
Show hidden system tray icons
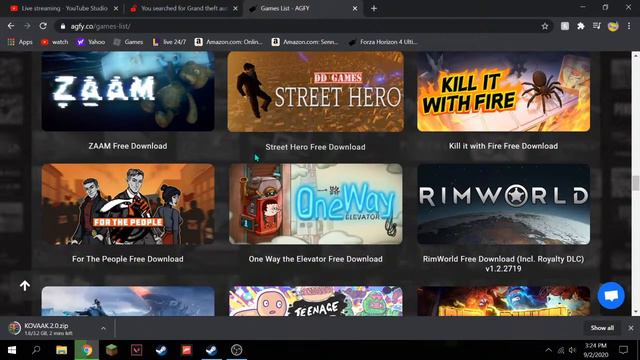click(548, 350)
